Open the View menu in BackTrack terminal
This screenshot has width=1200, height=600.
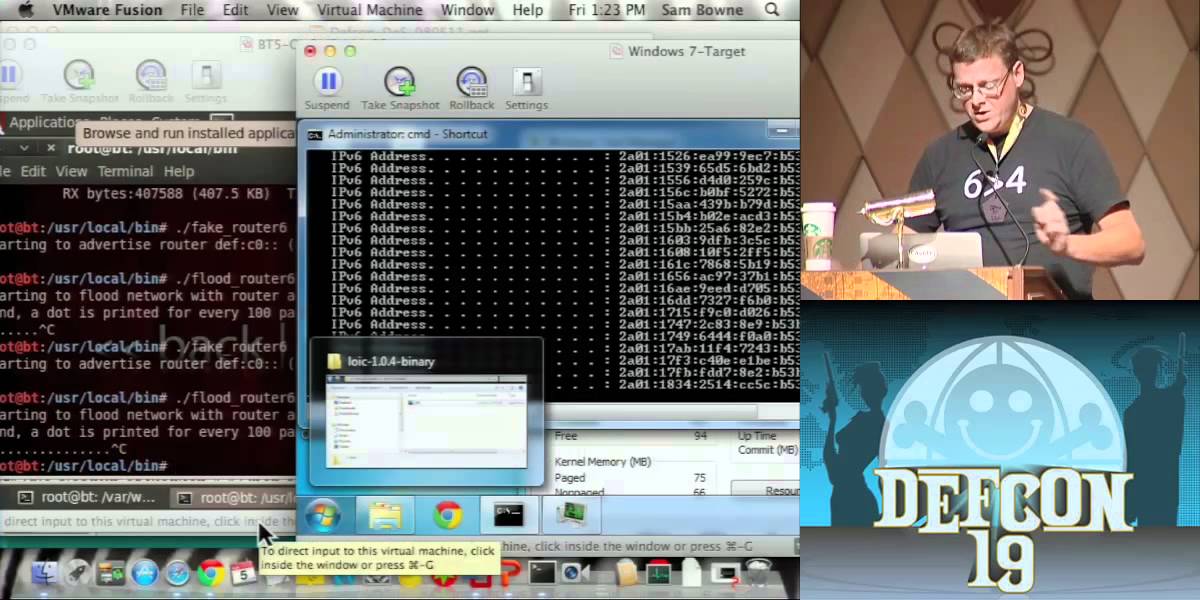(x=71, y=171)
